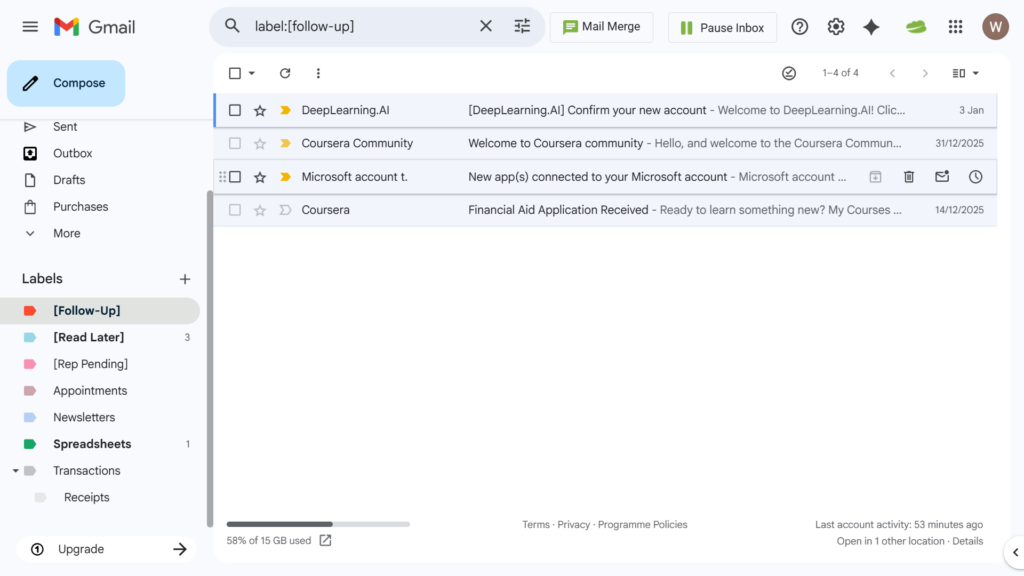The width and height of the screenshot is (1024, 576).
Task: Show search options filter icon
Action: [522, 26]
